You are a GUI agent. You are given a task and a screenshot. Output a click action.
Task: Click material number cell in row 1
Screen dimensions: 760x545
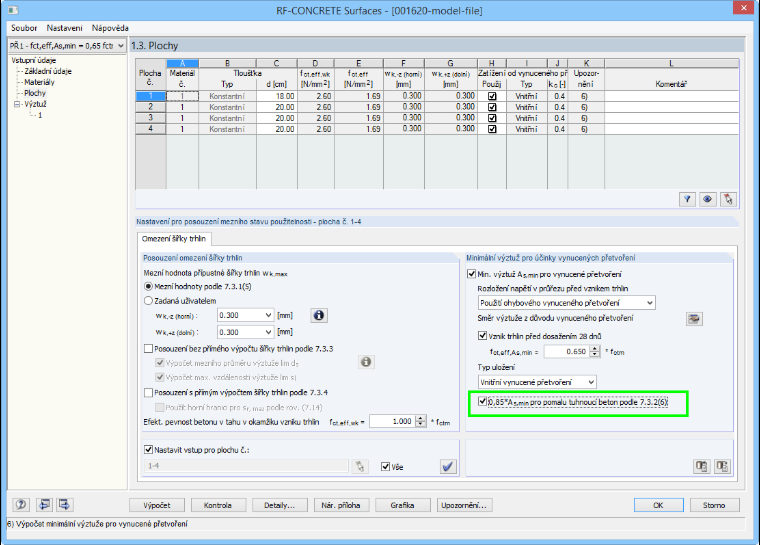[x=182, y=96]
